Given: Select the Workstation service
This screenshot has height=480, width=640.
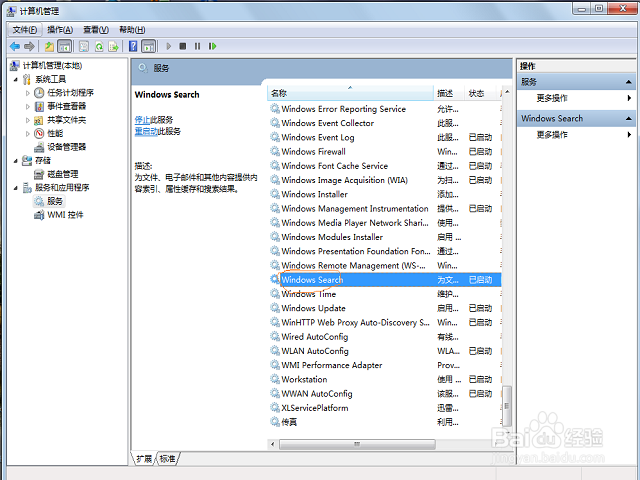Looking at the screenshot, I should tap(304, 380).
